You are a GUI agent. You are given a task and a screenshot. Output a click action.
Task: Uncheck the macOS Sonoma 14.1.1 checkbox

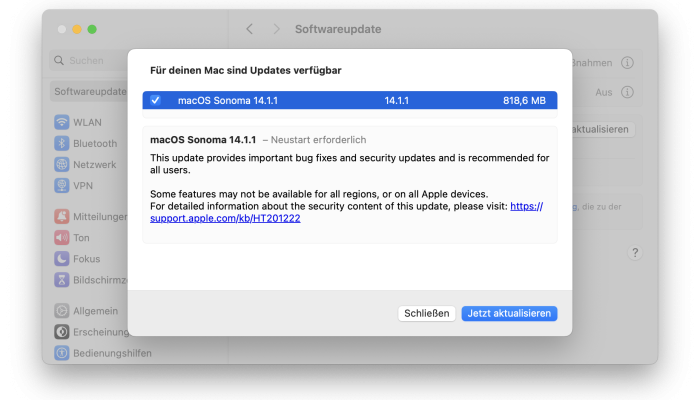point(155,100)
